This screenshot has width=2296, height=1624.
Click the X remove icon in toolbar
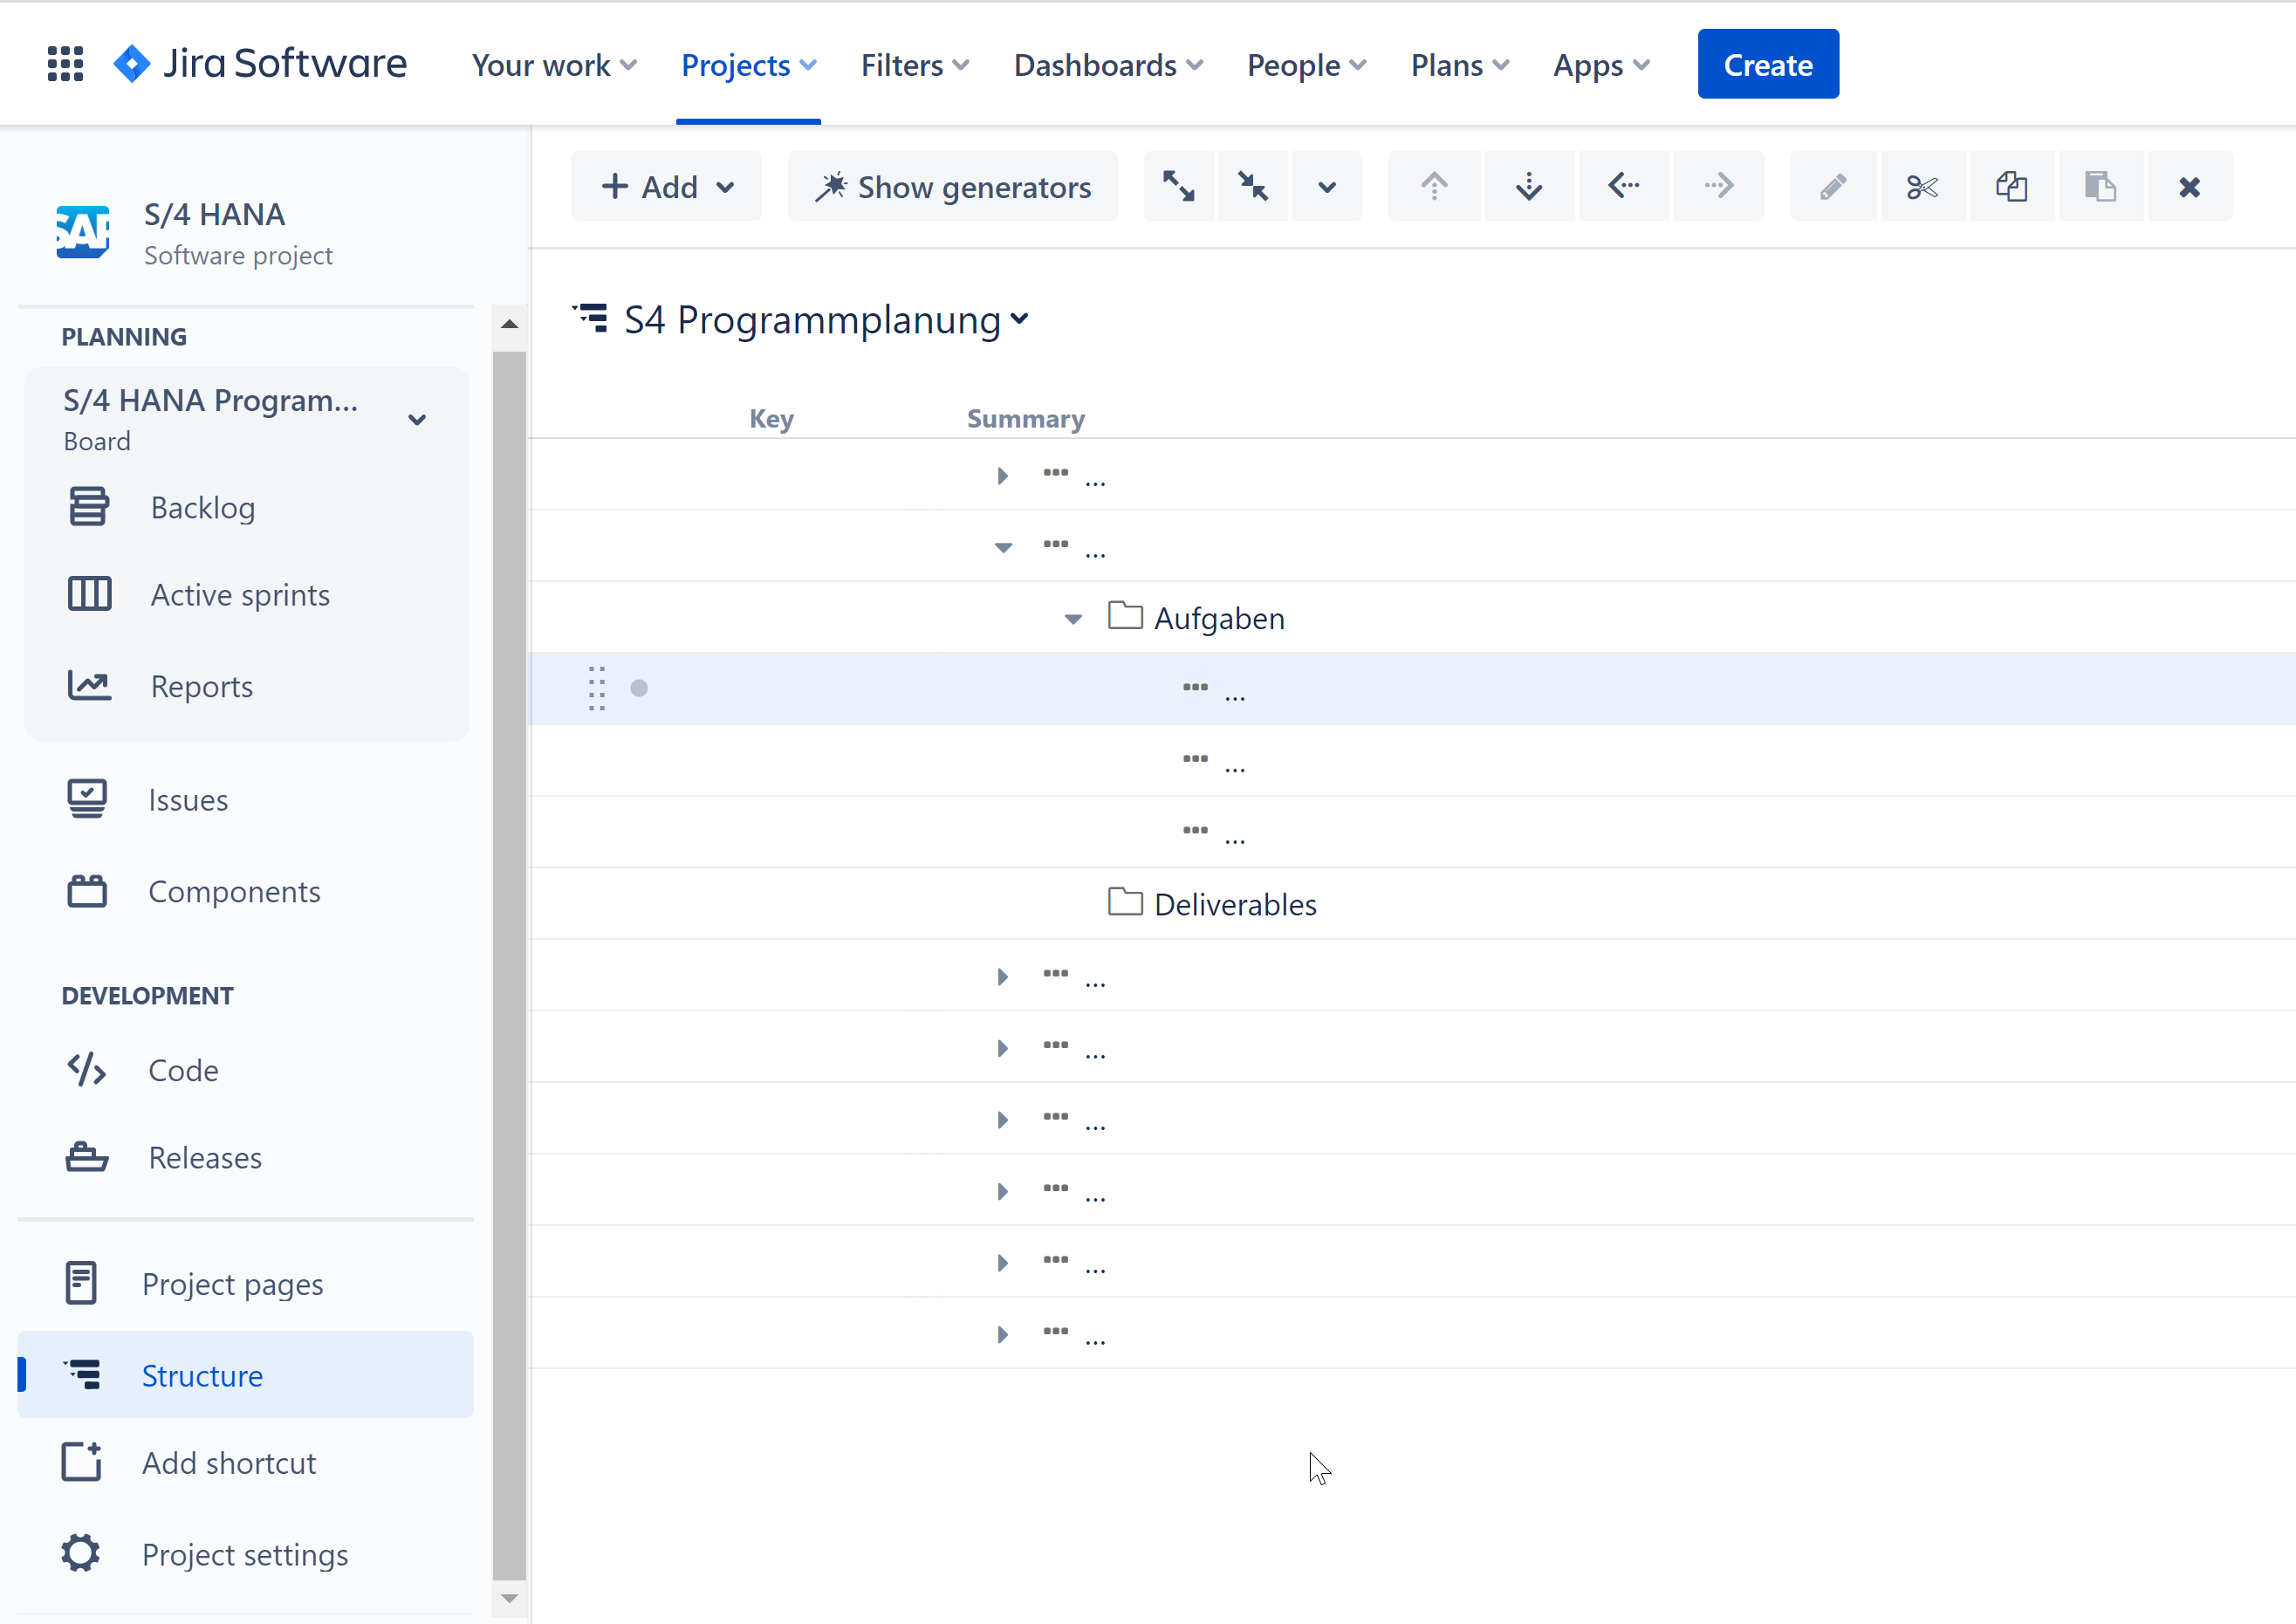pyautogui.click(x=2188, y=186)
